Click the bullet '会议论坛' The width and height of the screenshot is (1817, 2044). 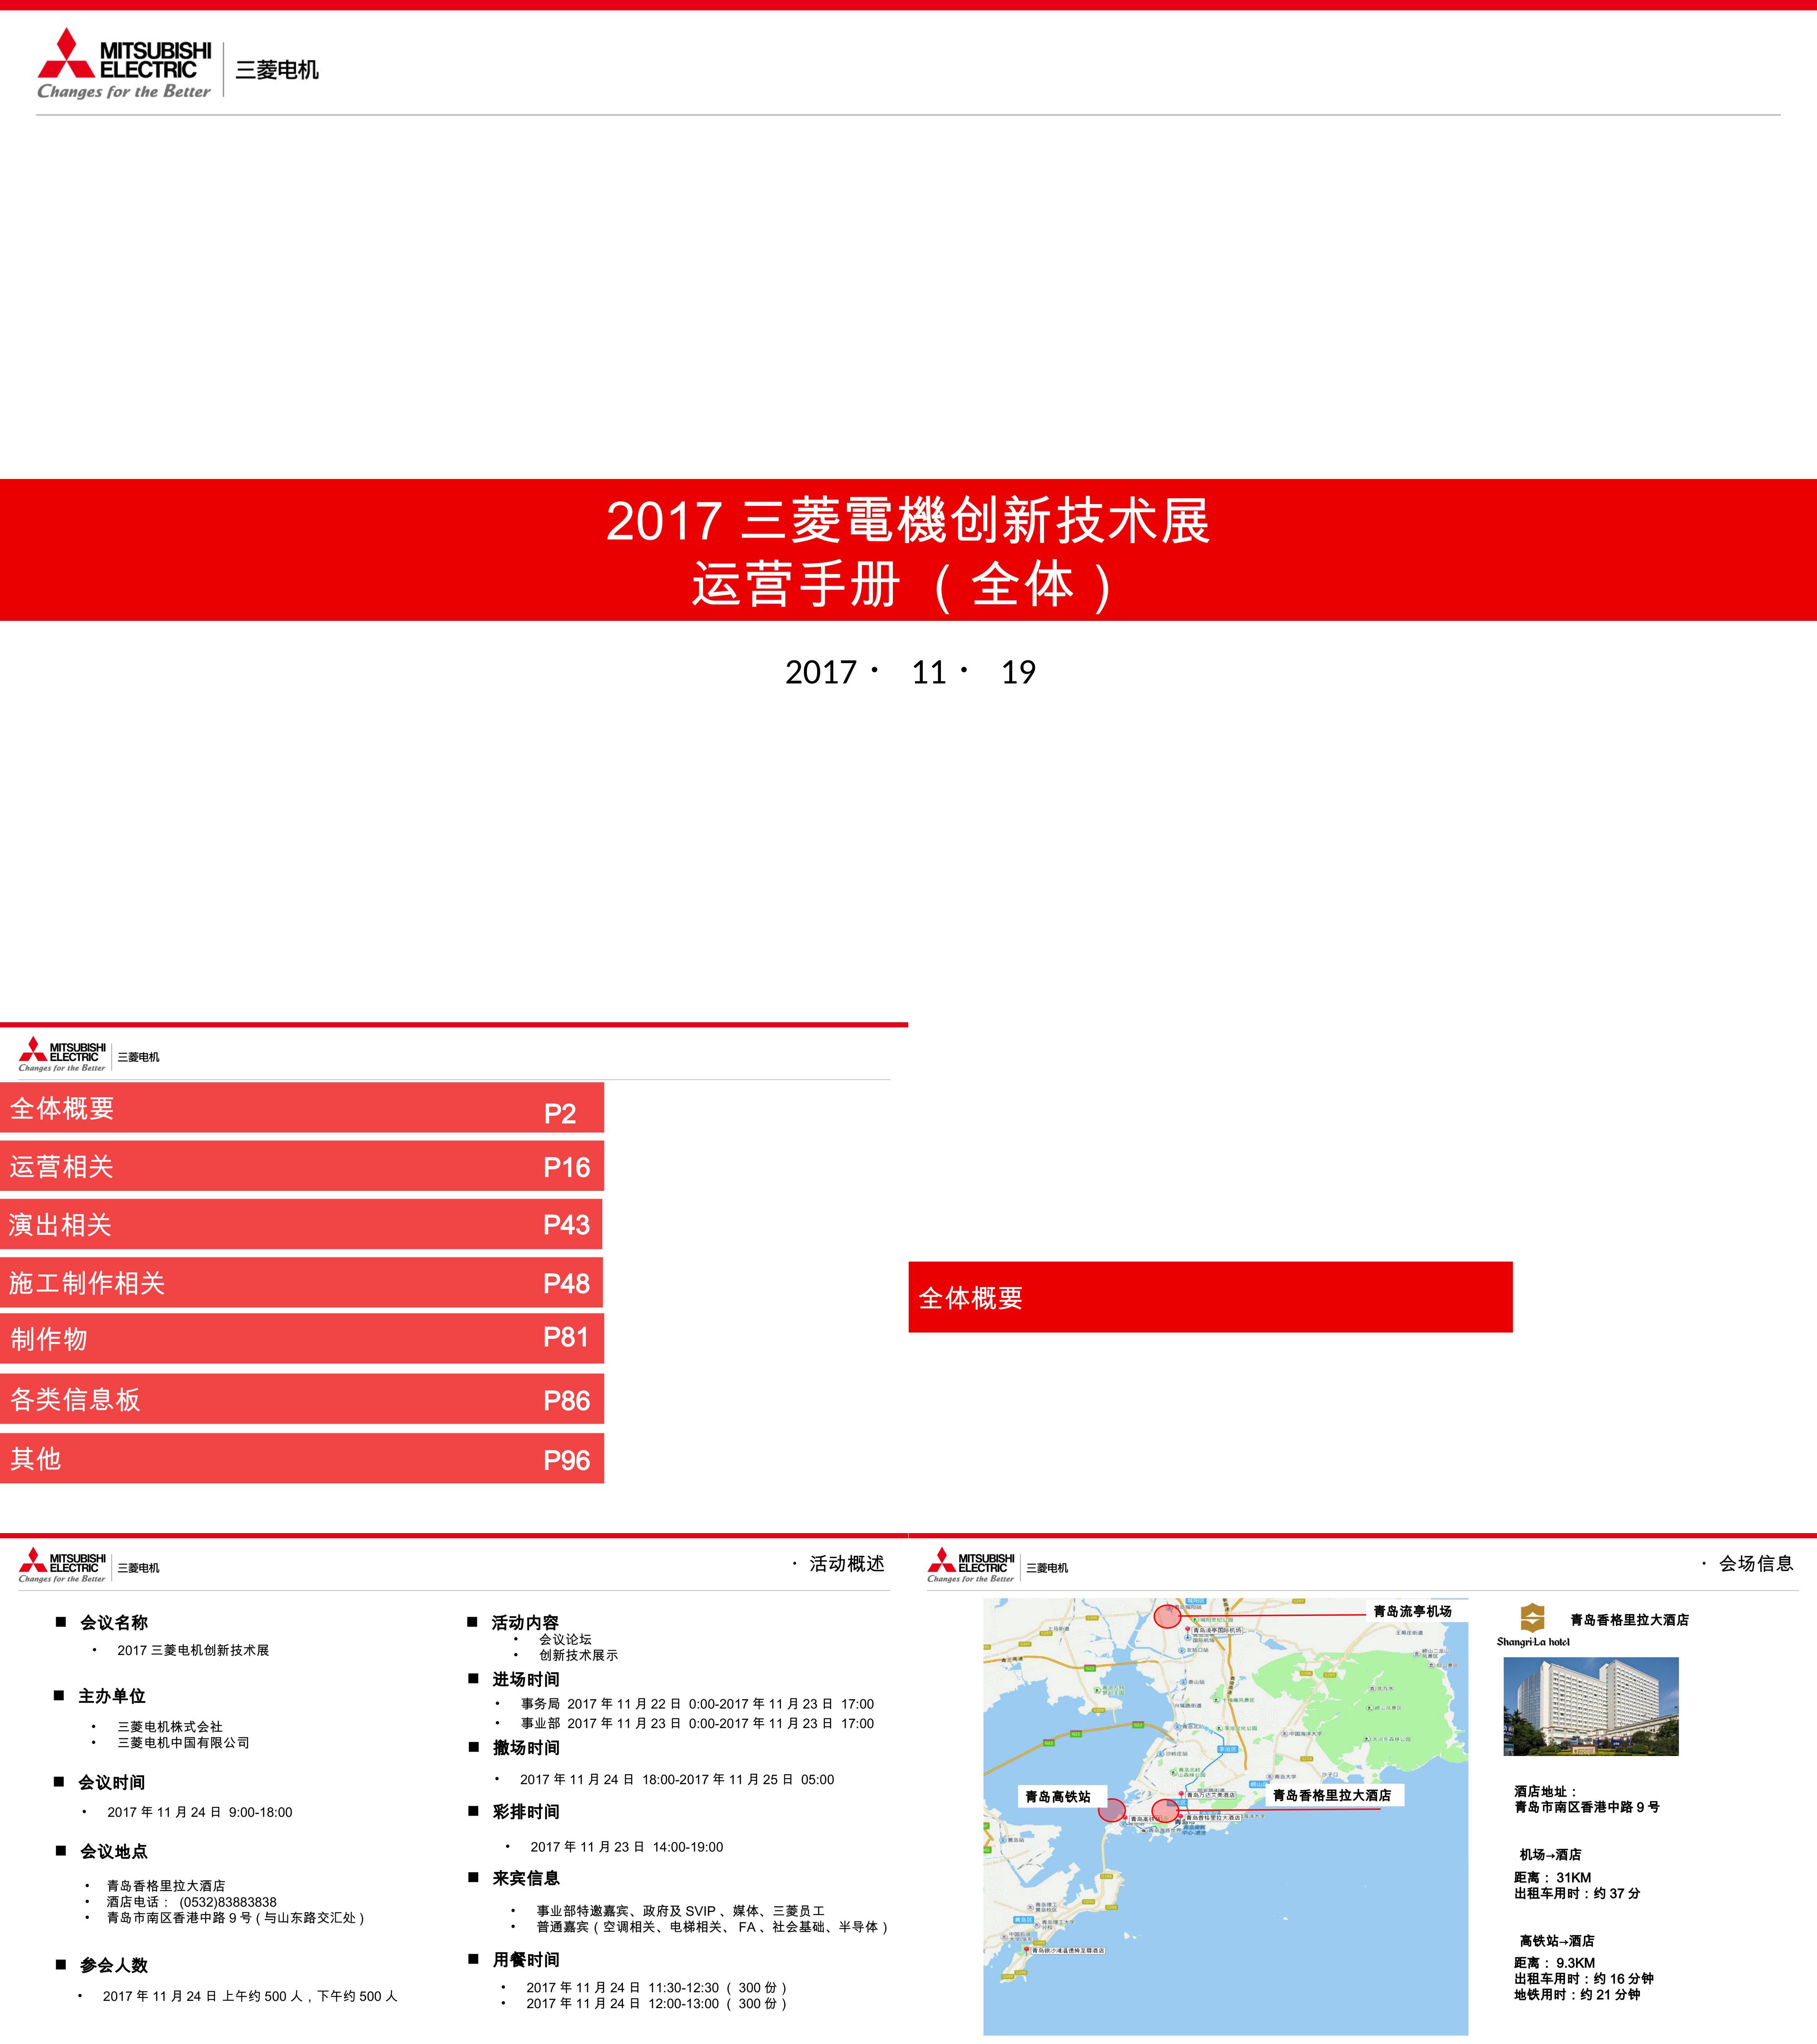tap(565, 1639)
